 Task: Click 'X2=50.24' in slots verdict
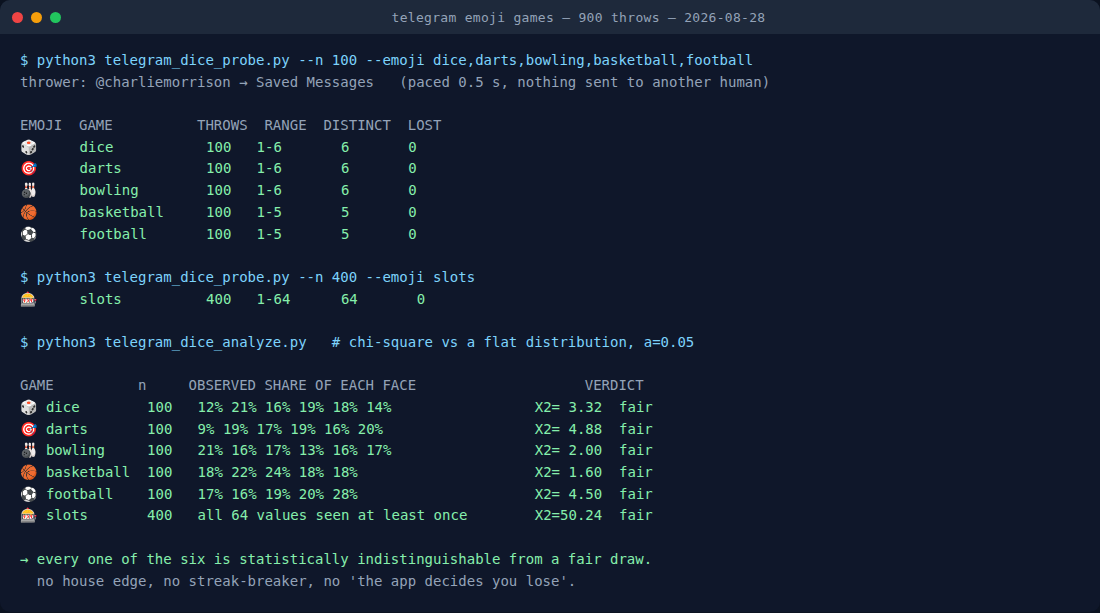pyautogui.click(x=568, y=516)
